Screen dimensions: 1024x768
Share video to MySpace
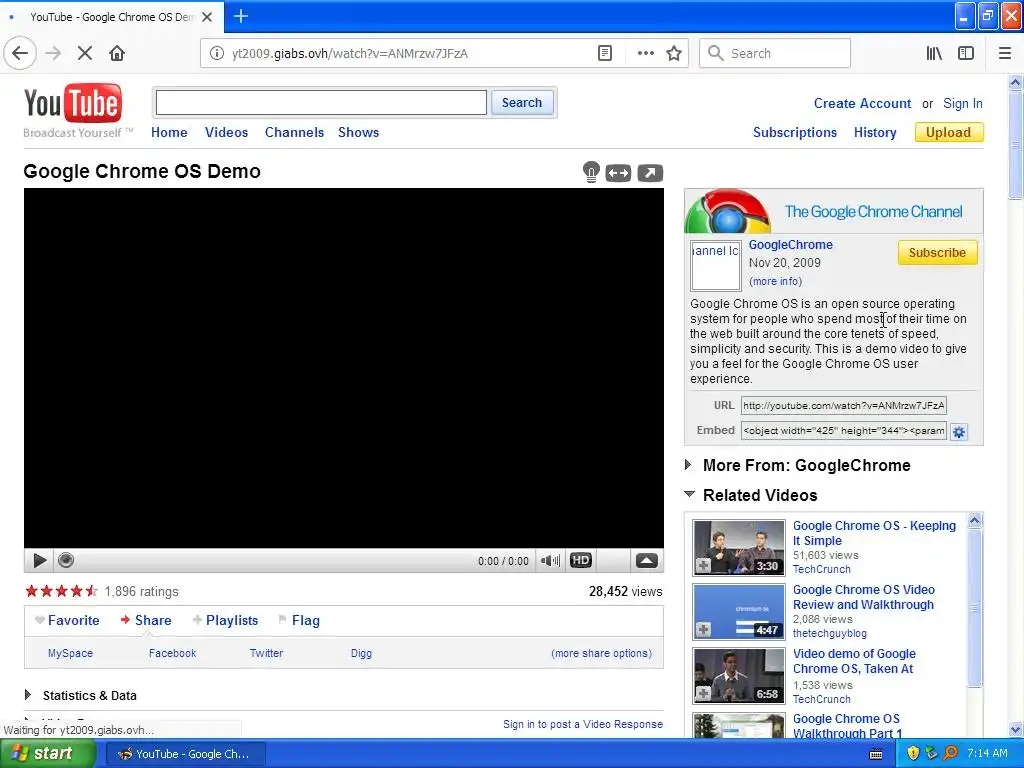tap(71, 653)
